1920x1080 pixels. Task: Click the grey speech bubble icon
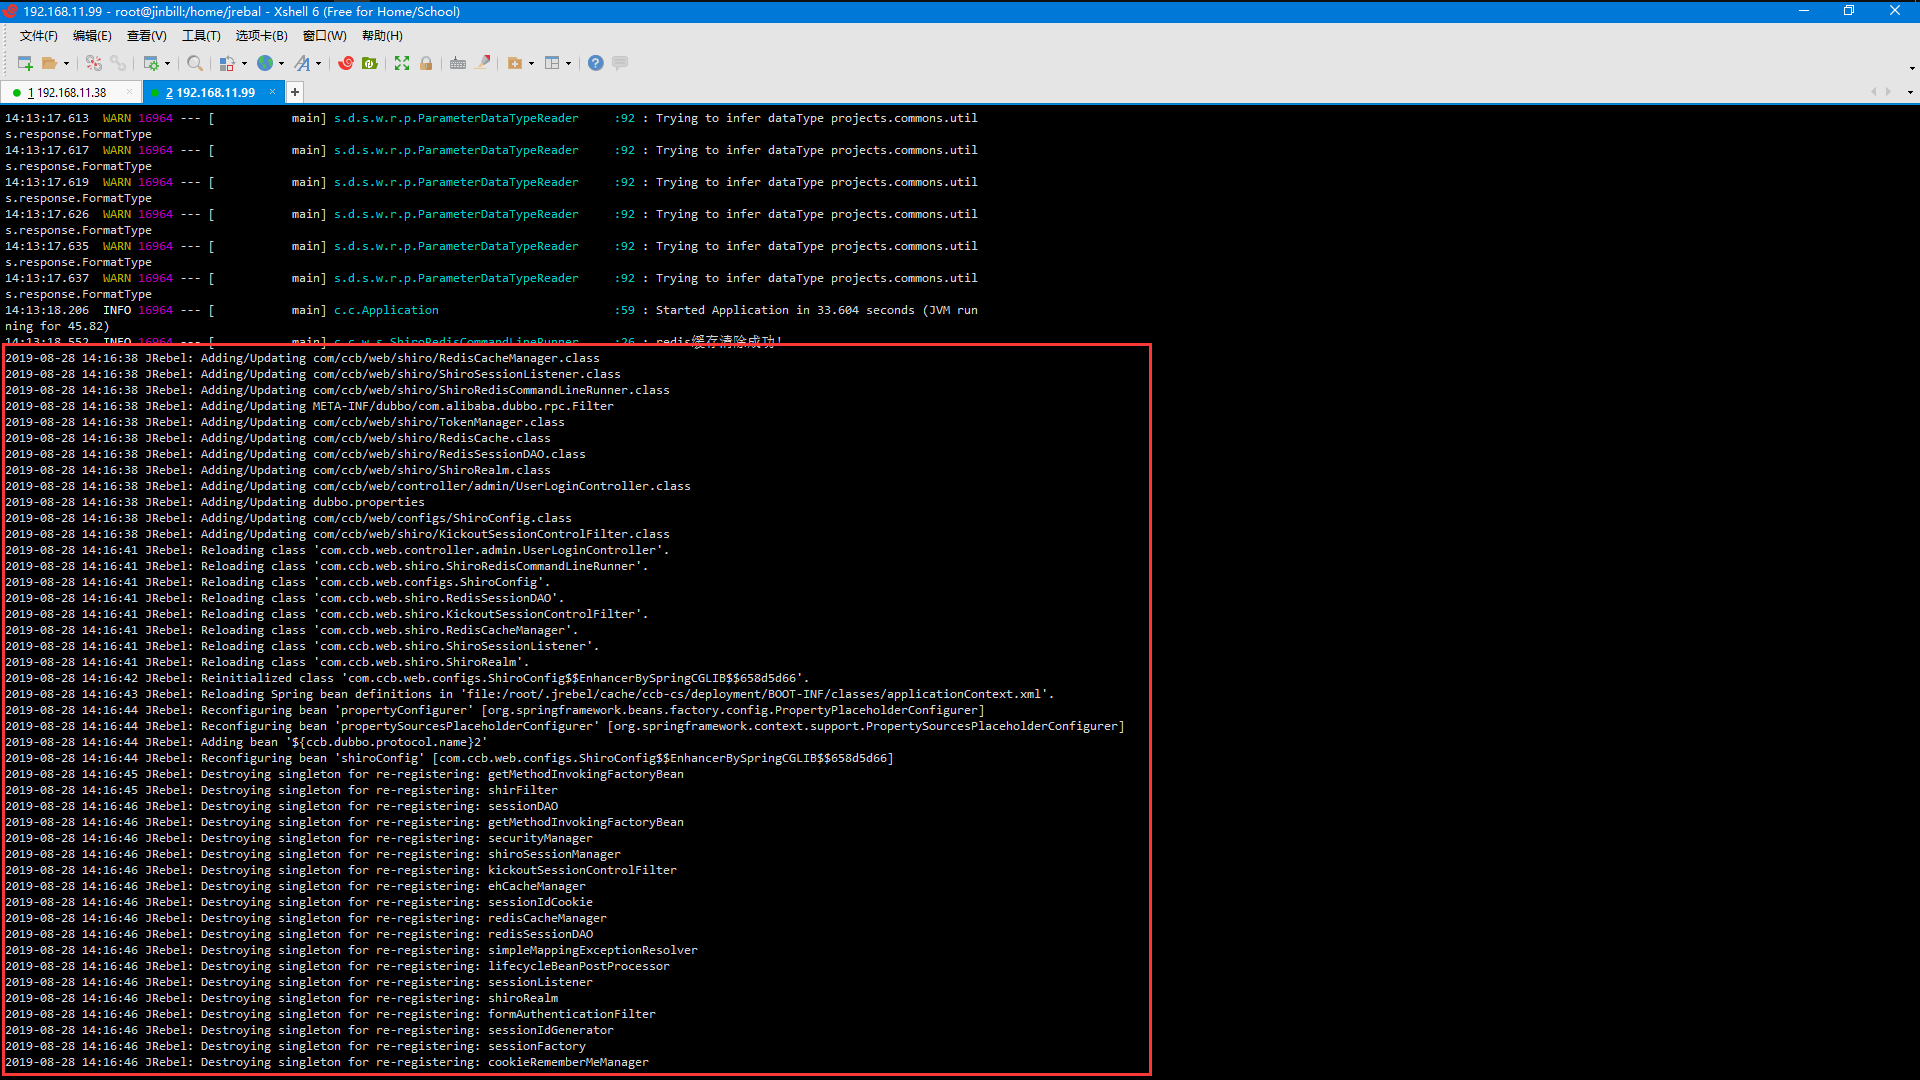(620, 63)
